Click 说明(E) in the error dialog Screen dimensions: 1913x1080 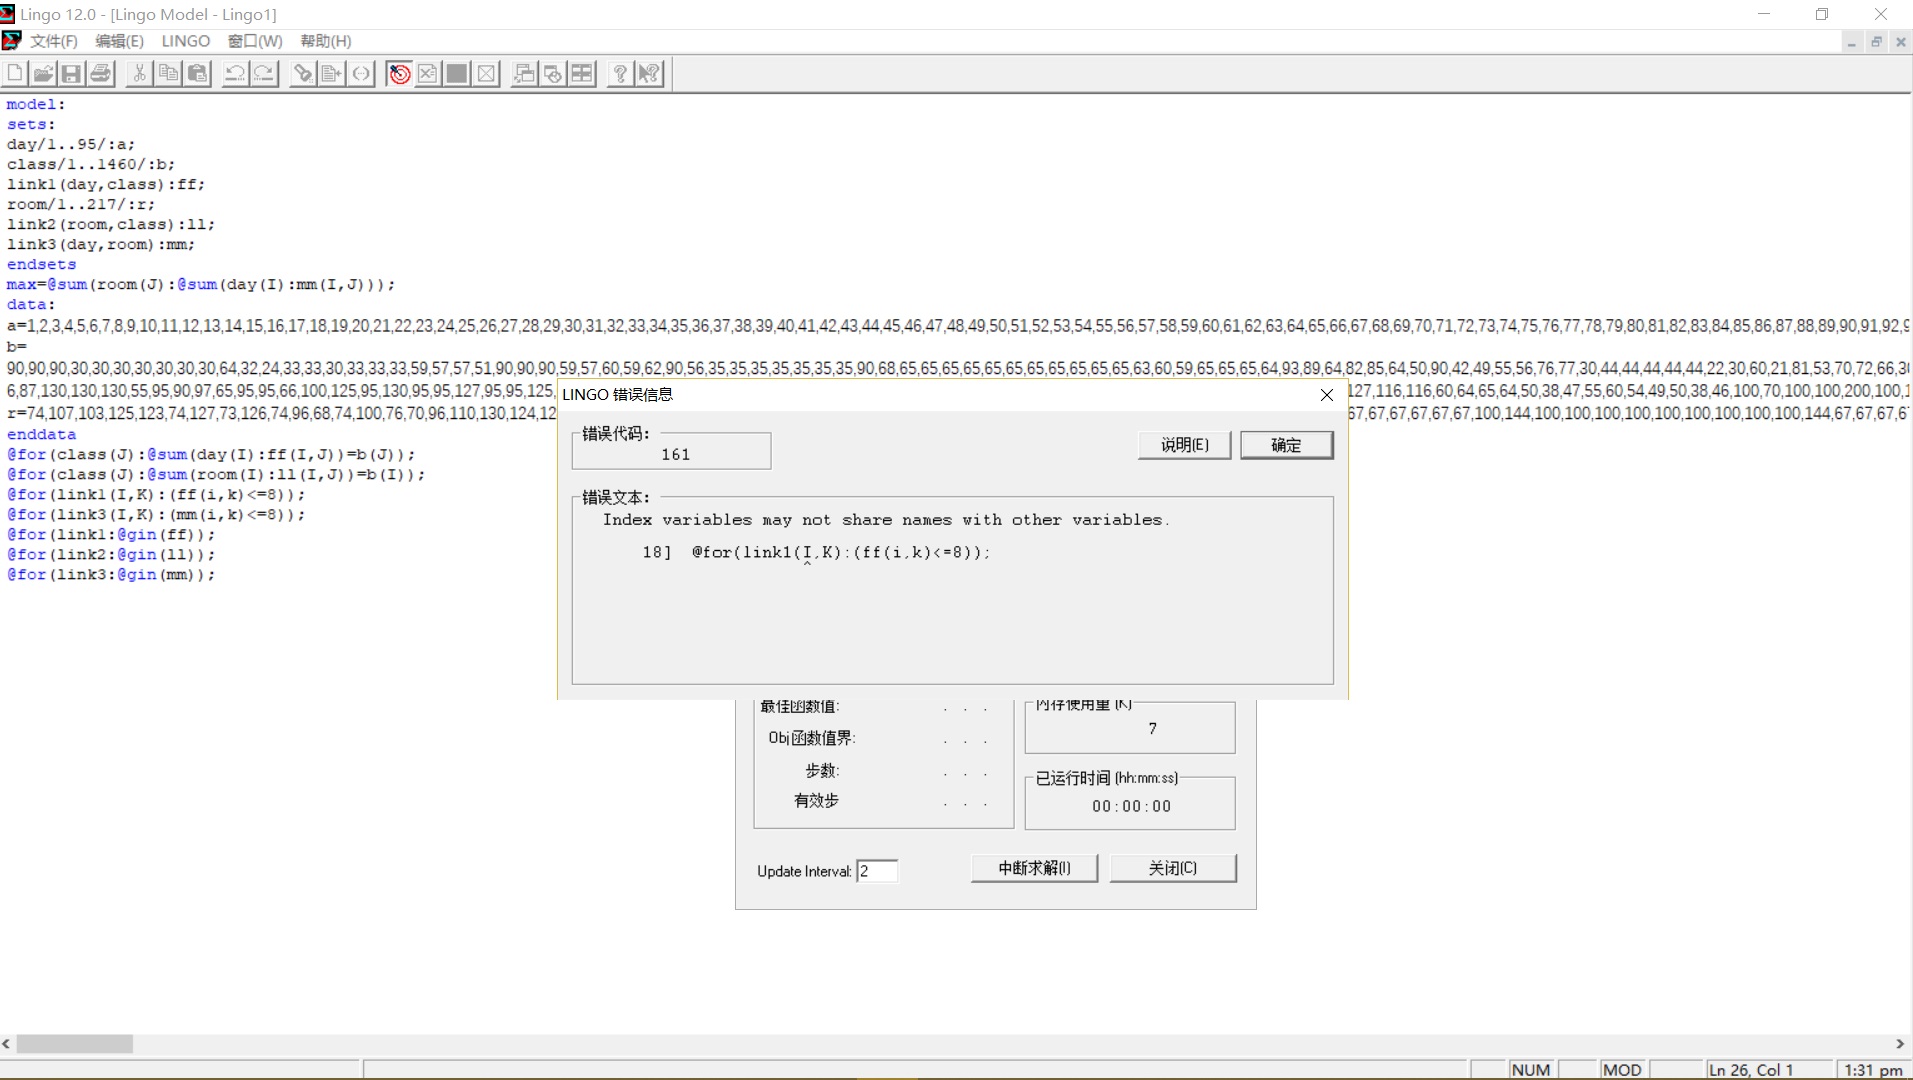pos(1184,445)
